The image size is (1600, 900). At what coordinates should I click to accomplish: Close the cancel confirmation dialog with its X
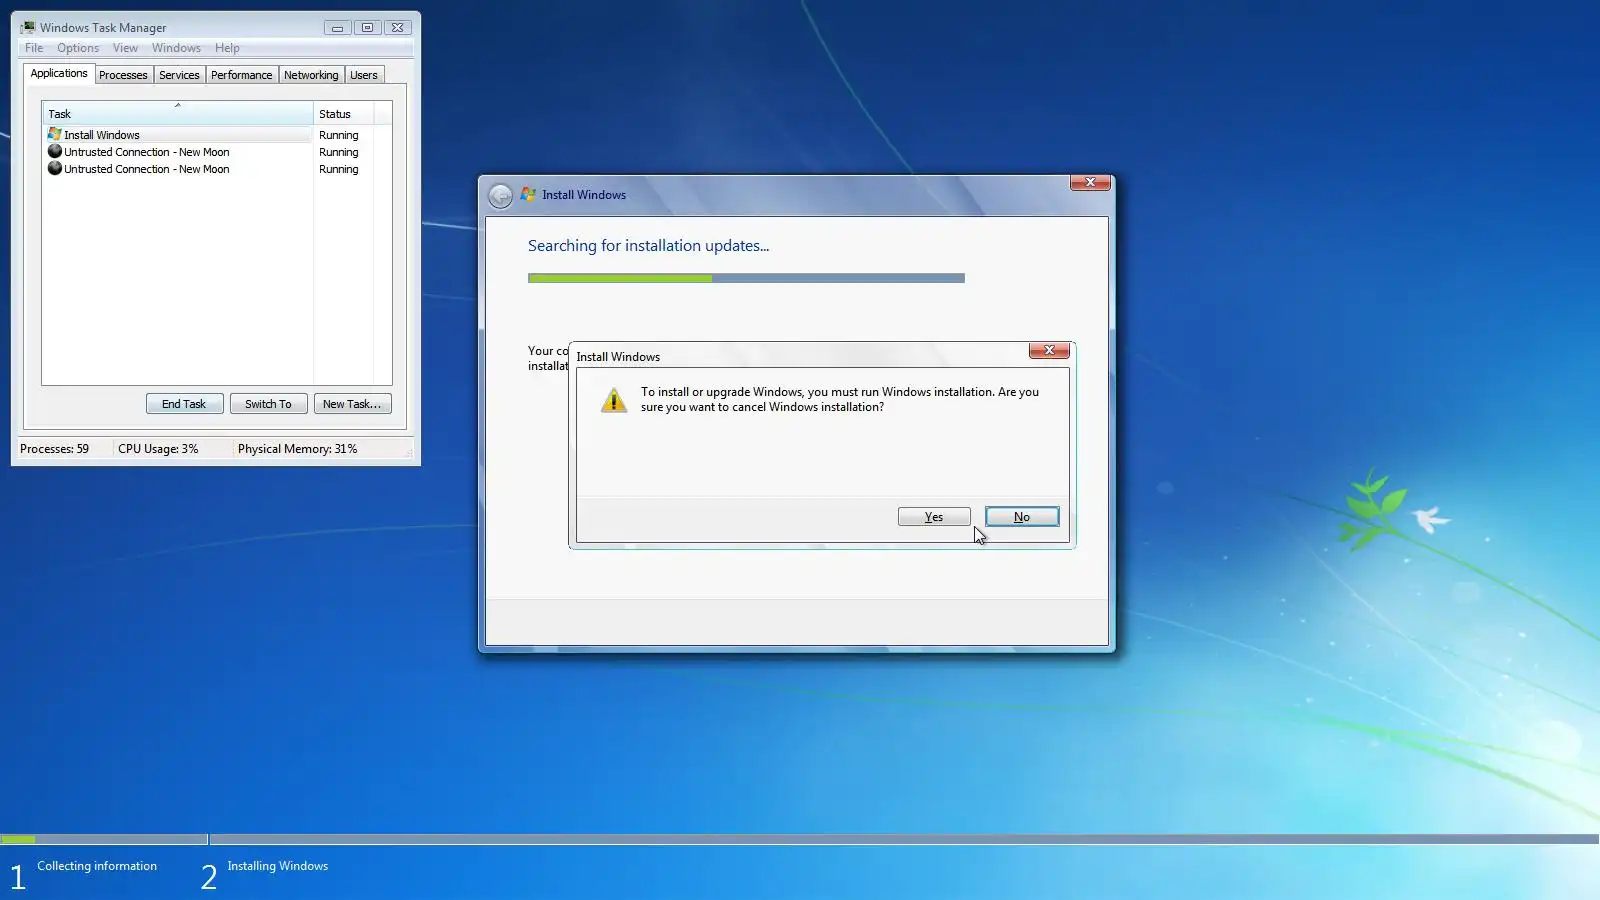point(1049,350)
